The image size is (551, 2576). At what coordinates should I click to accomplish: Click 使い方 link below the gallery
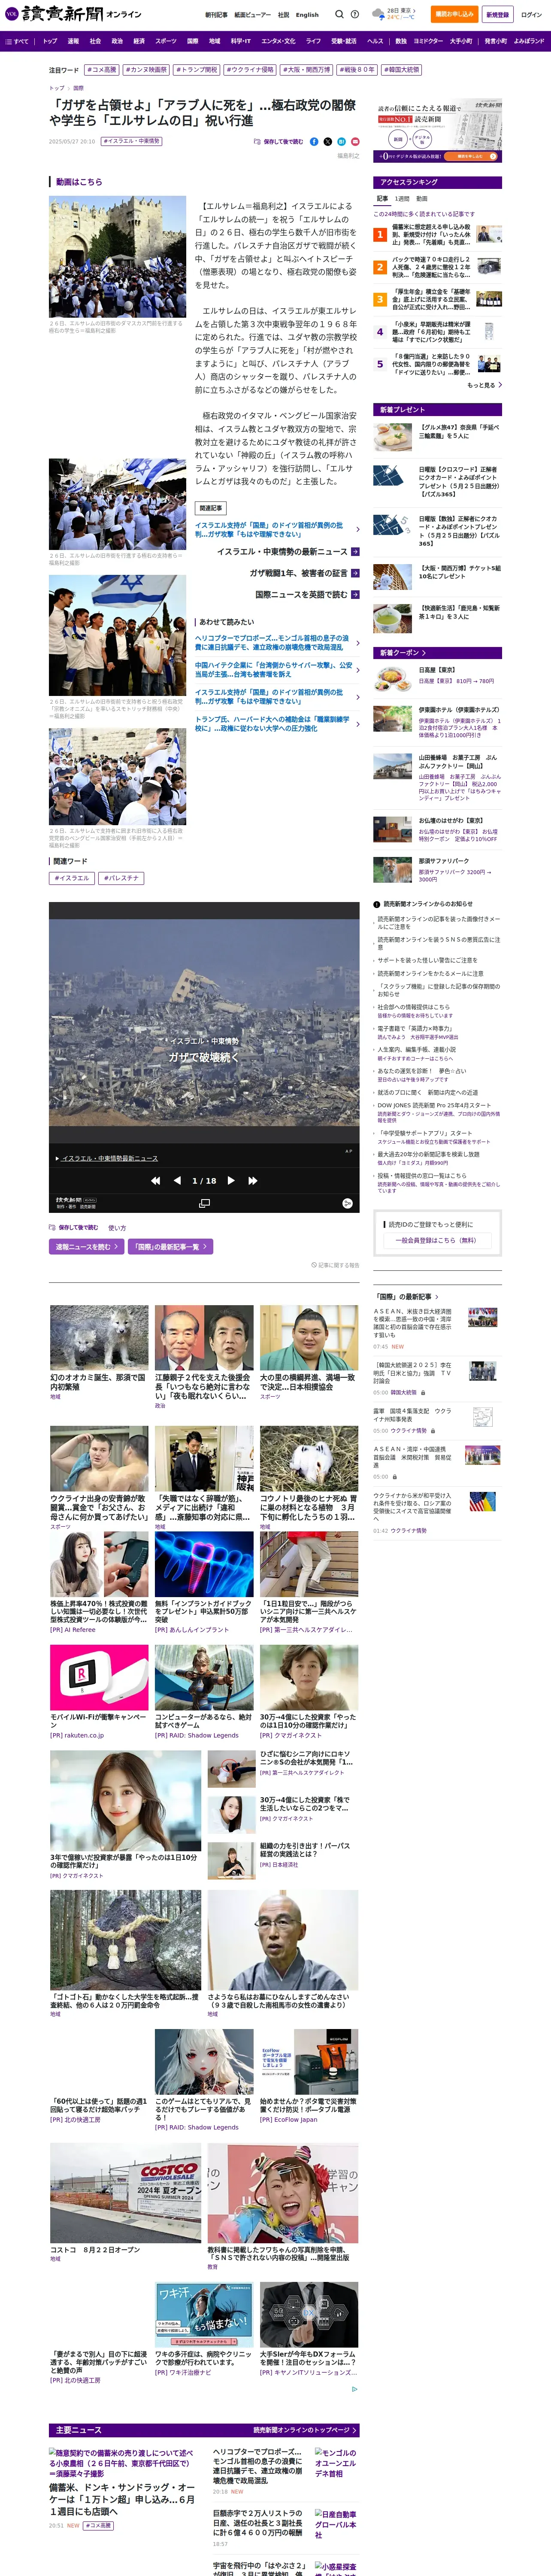pyautogui.click(x=117, y=1227)
